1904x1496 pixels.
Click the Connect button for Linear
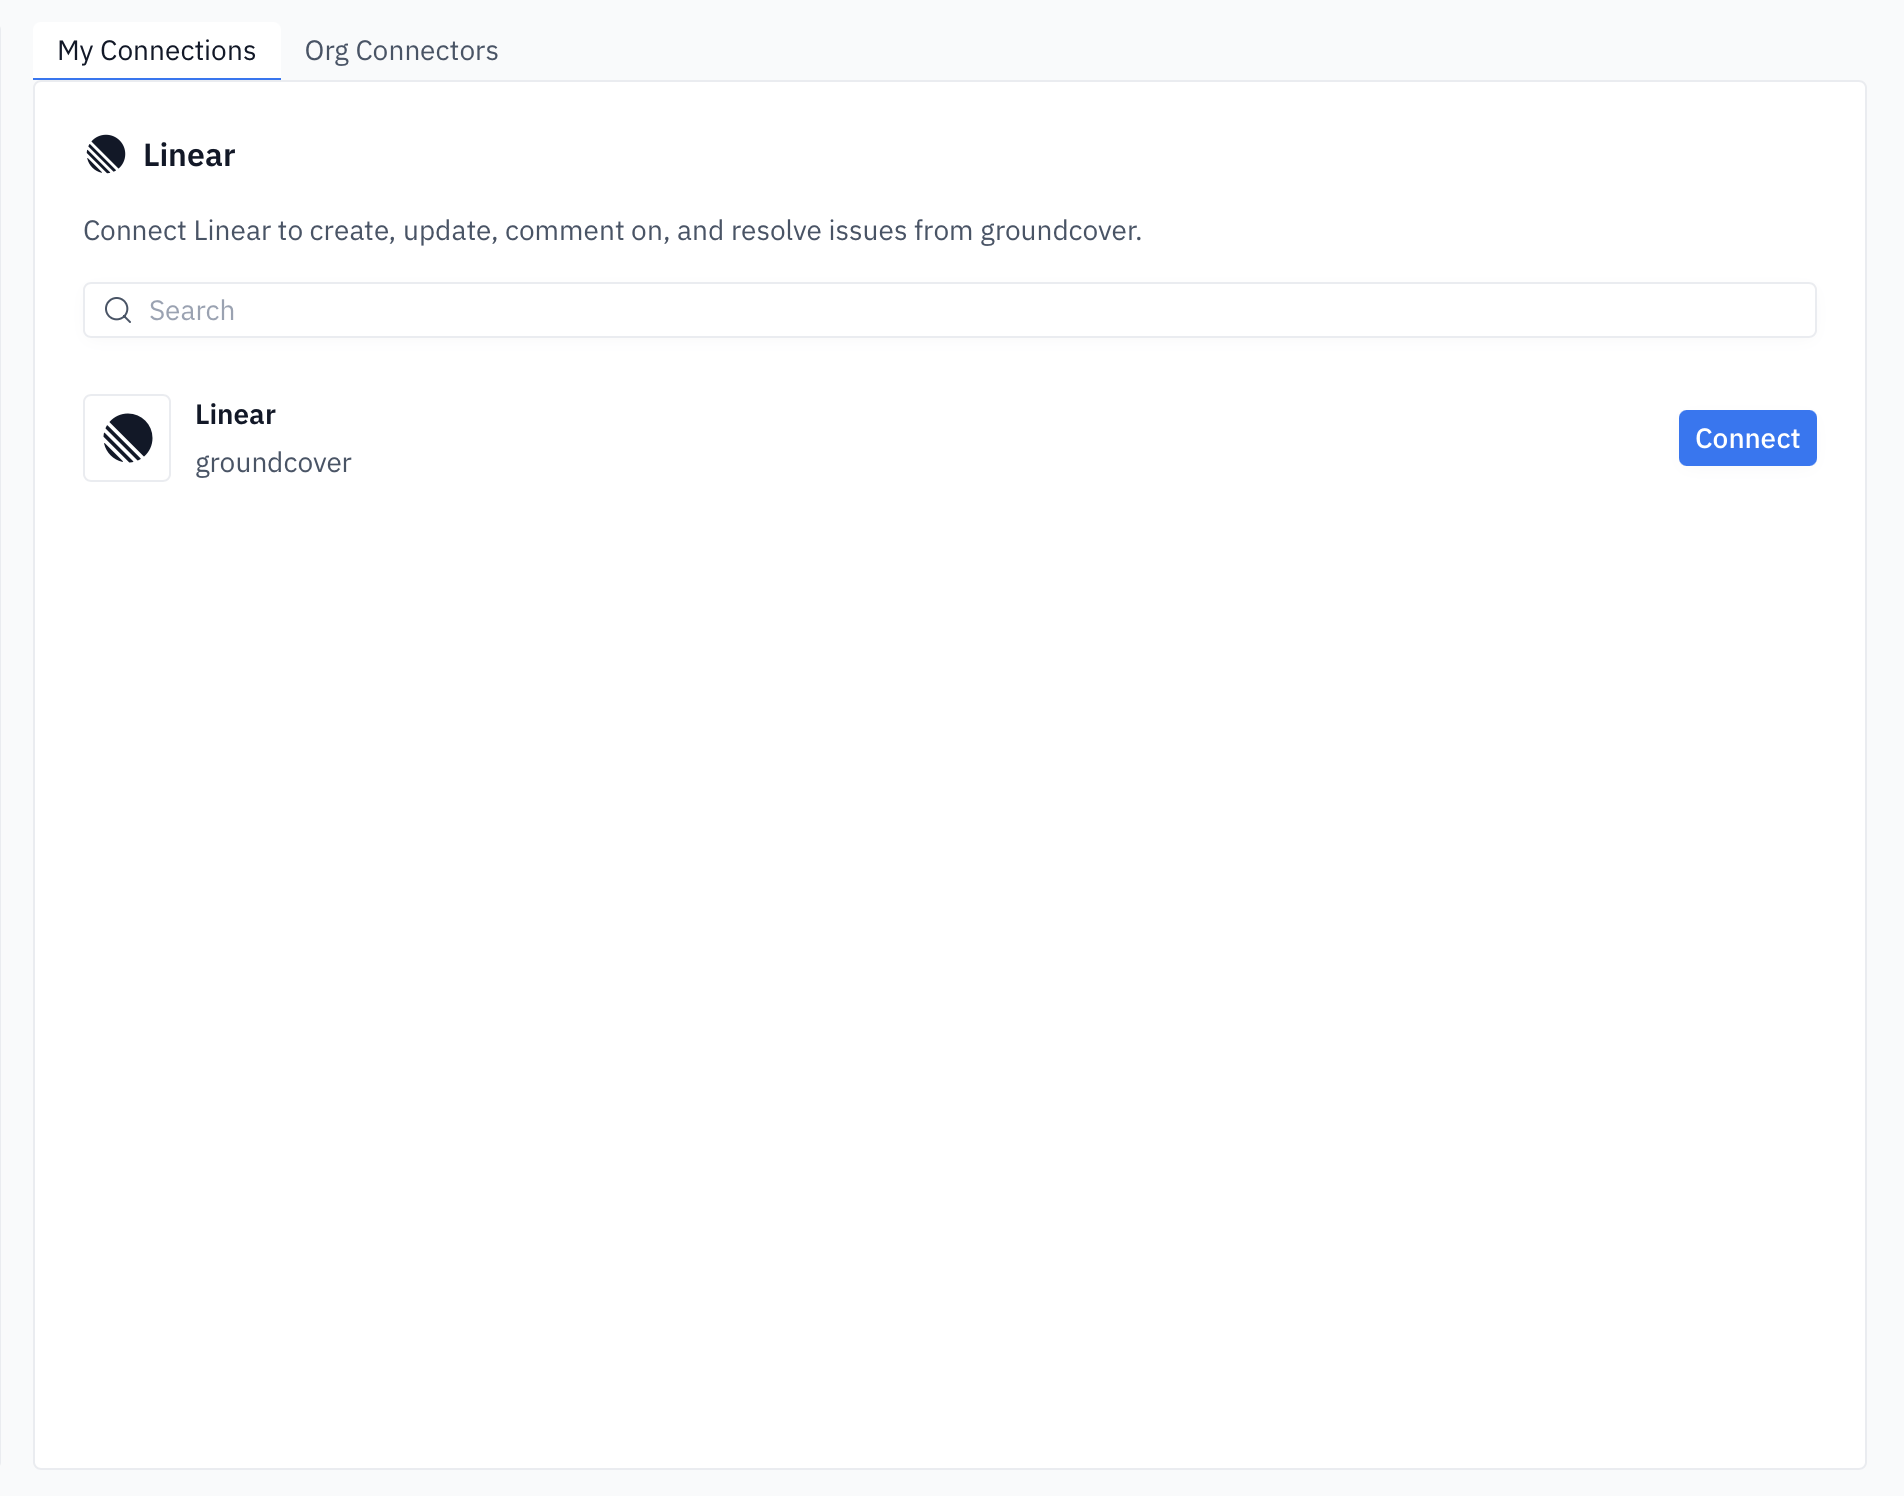coord(1747,438)
